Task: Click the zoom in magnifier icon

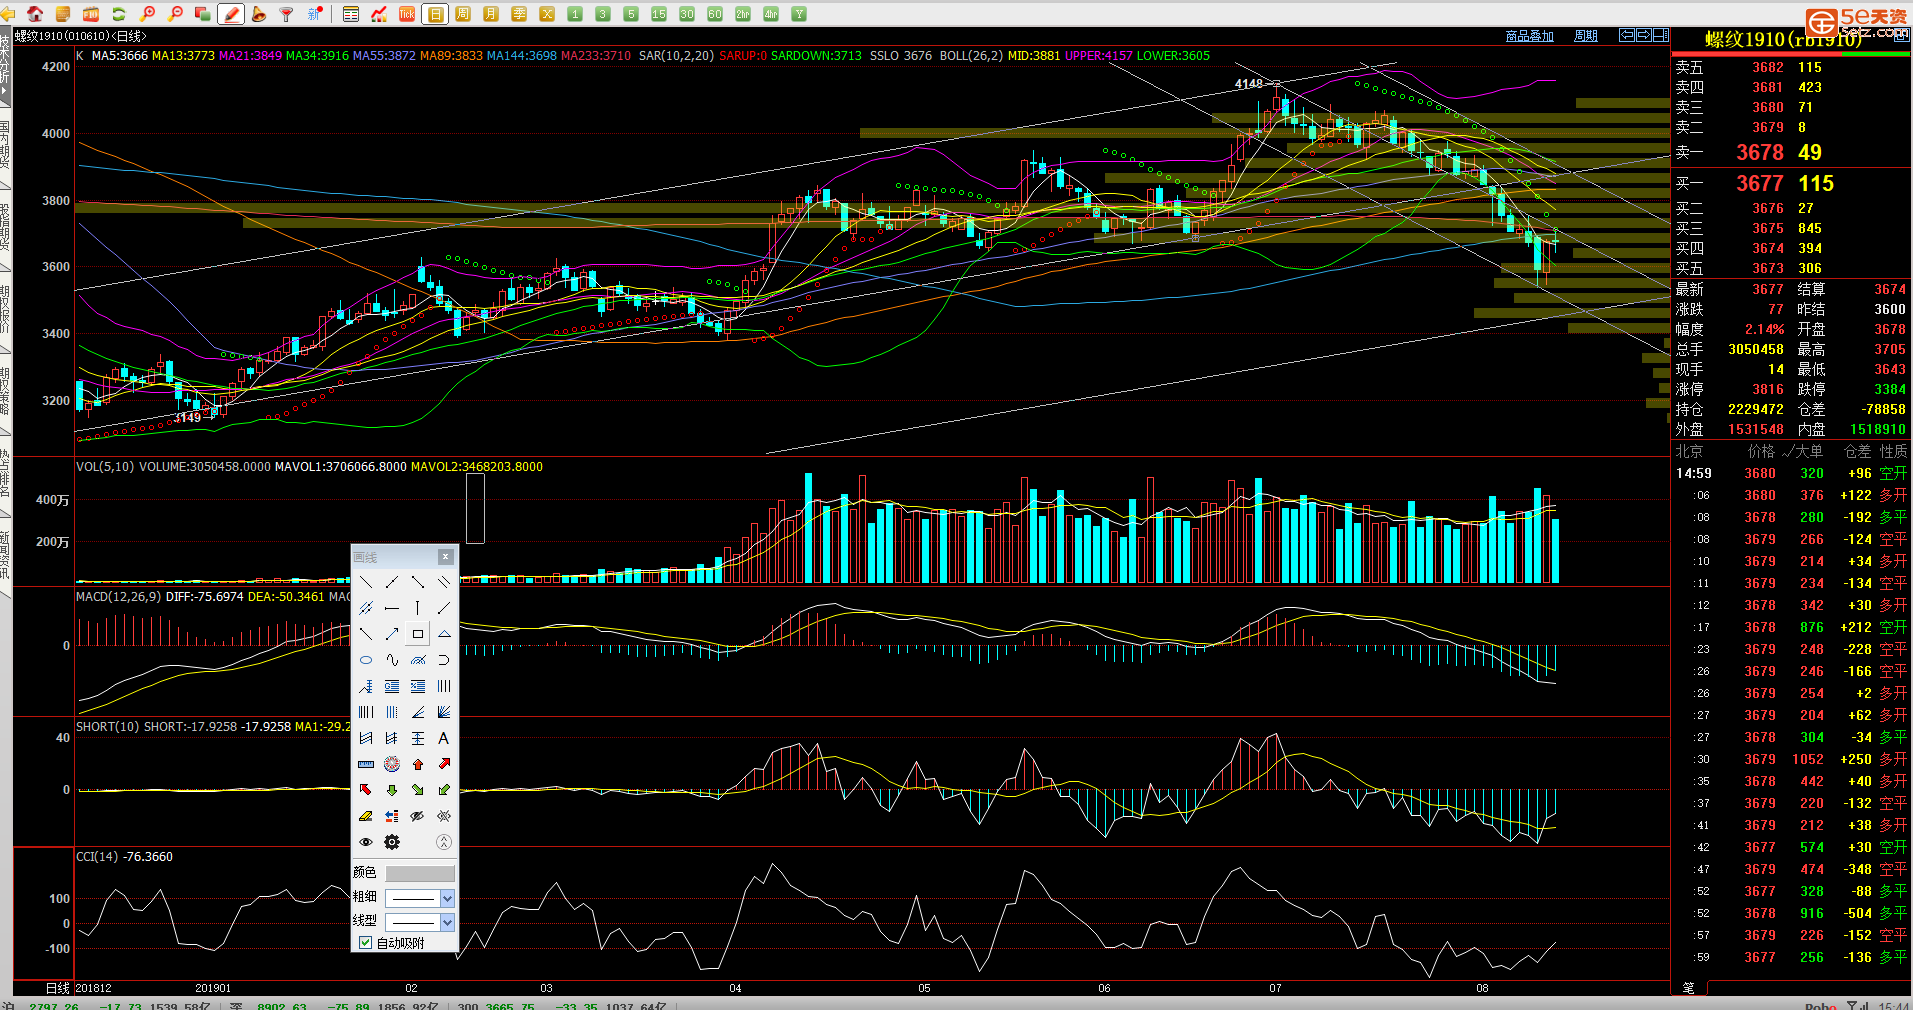Action: point(148,14)
